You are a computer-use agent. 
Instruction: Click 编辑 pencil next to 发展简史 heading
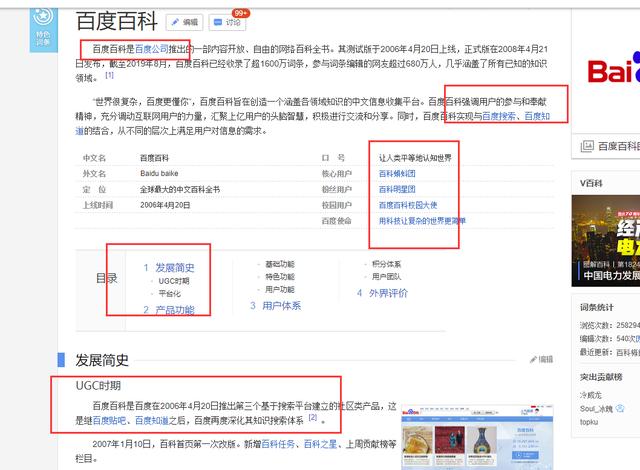541,359
